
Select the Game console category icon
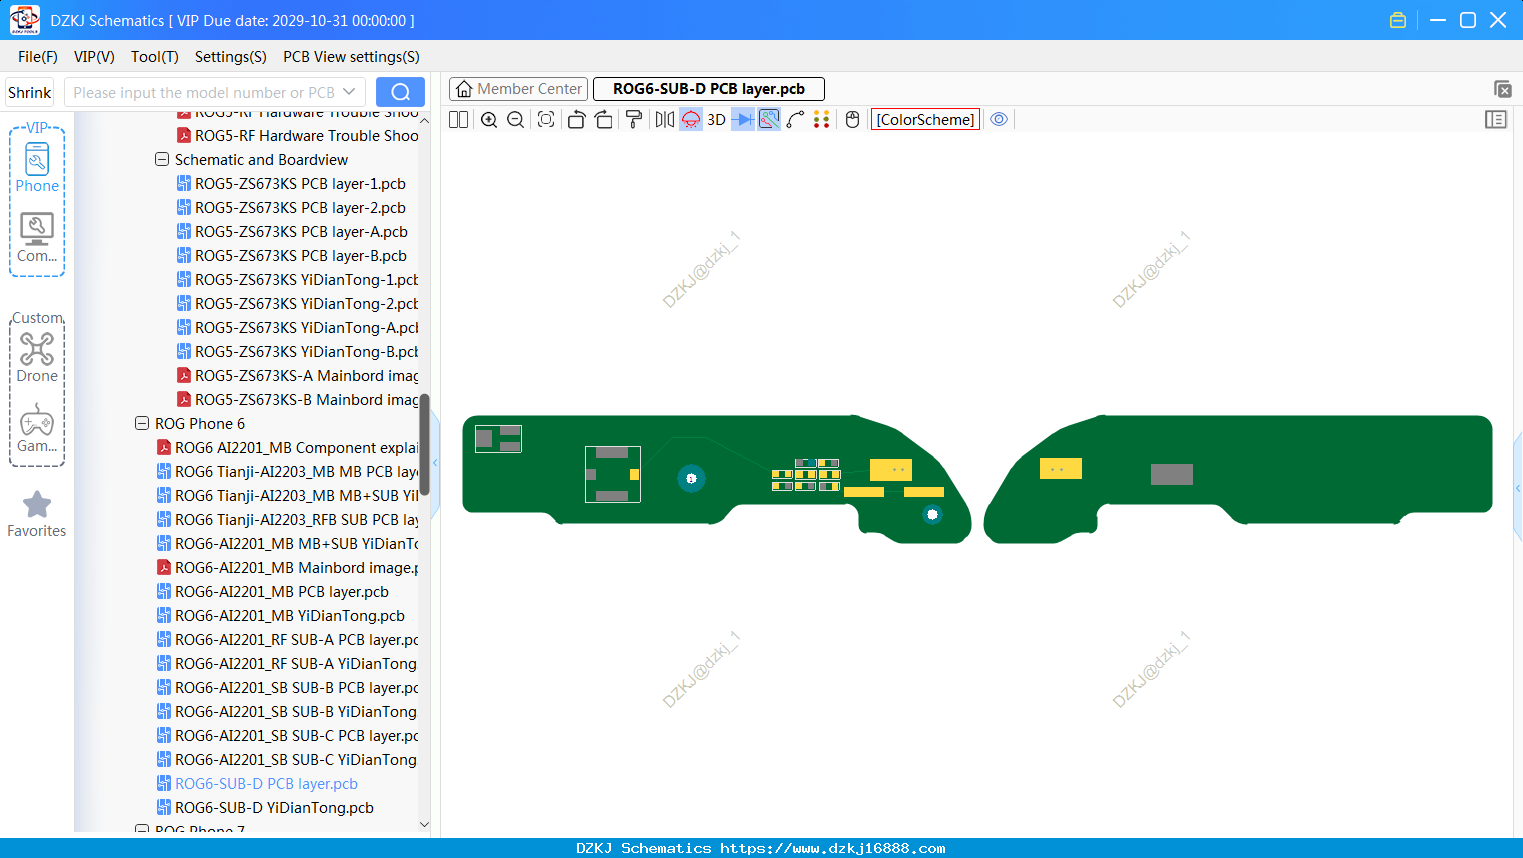37,427
